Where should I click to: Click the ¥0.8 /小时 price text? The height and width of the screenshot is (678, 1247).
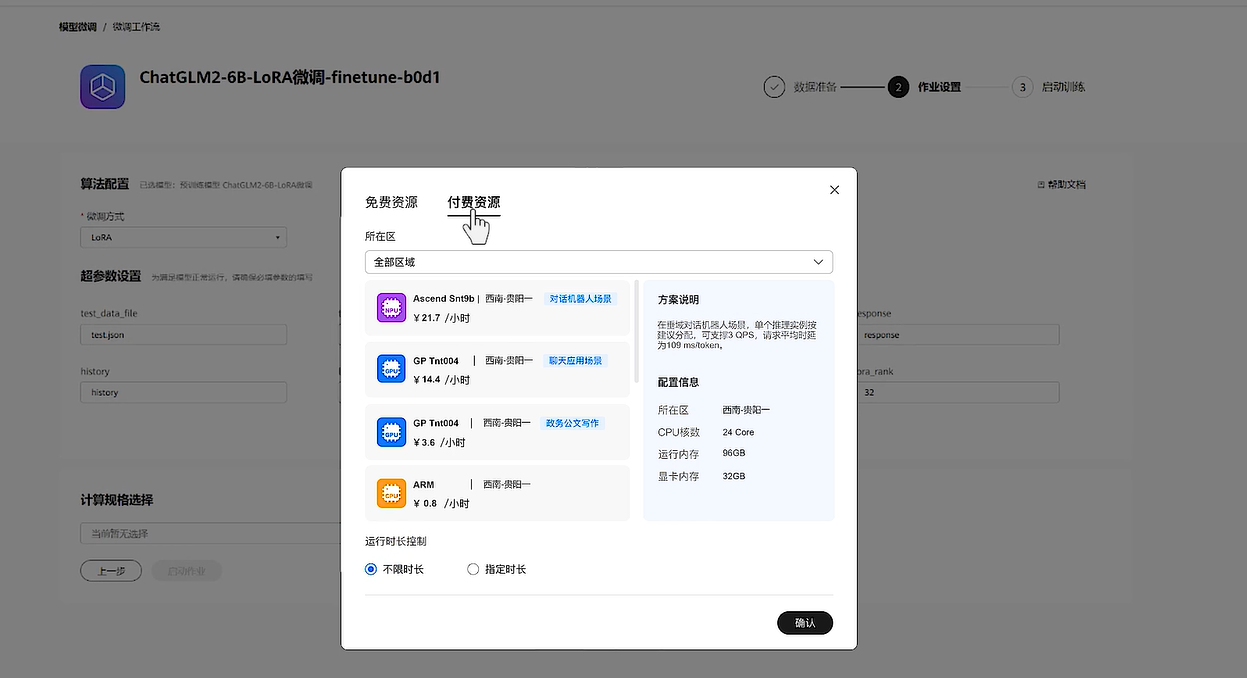pos(441,504)
